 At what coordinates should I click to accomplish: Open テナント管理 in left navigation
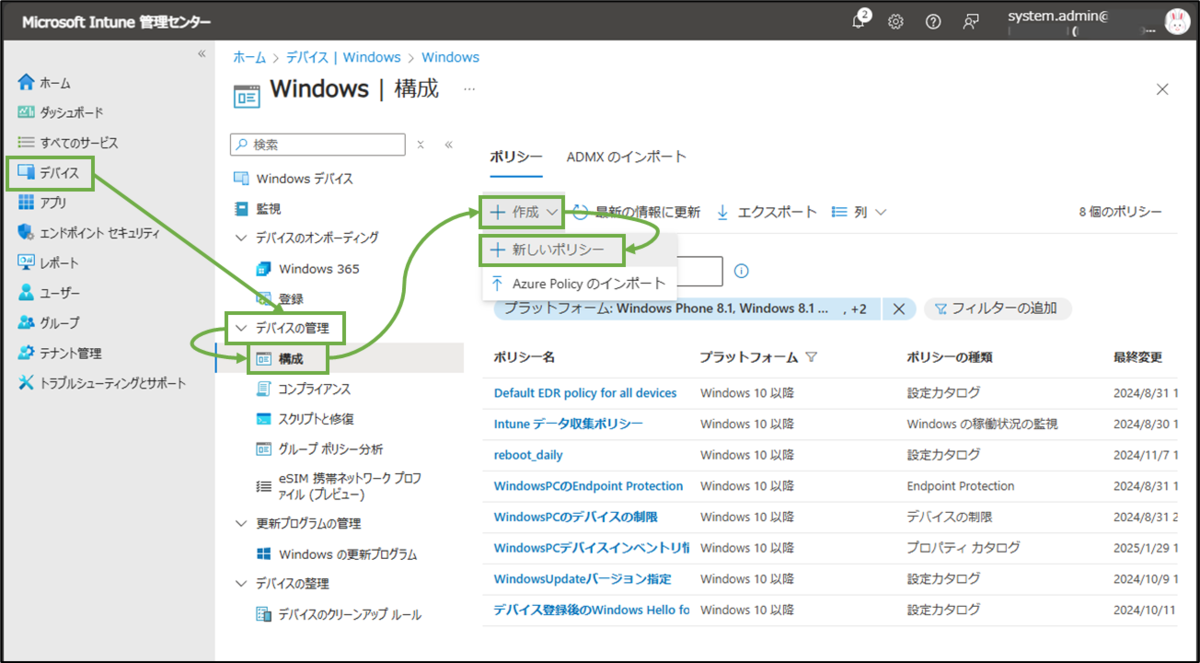(x=59, y=353)
